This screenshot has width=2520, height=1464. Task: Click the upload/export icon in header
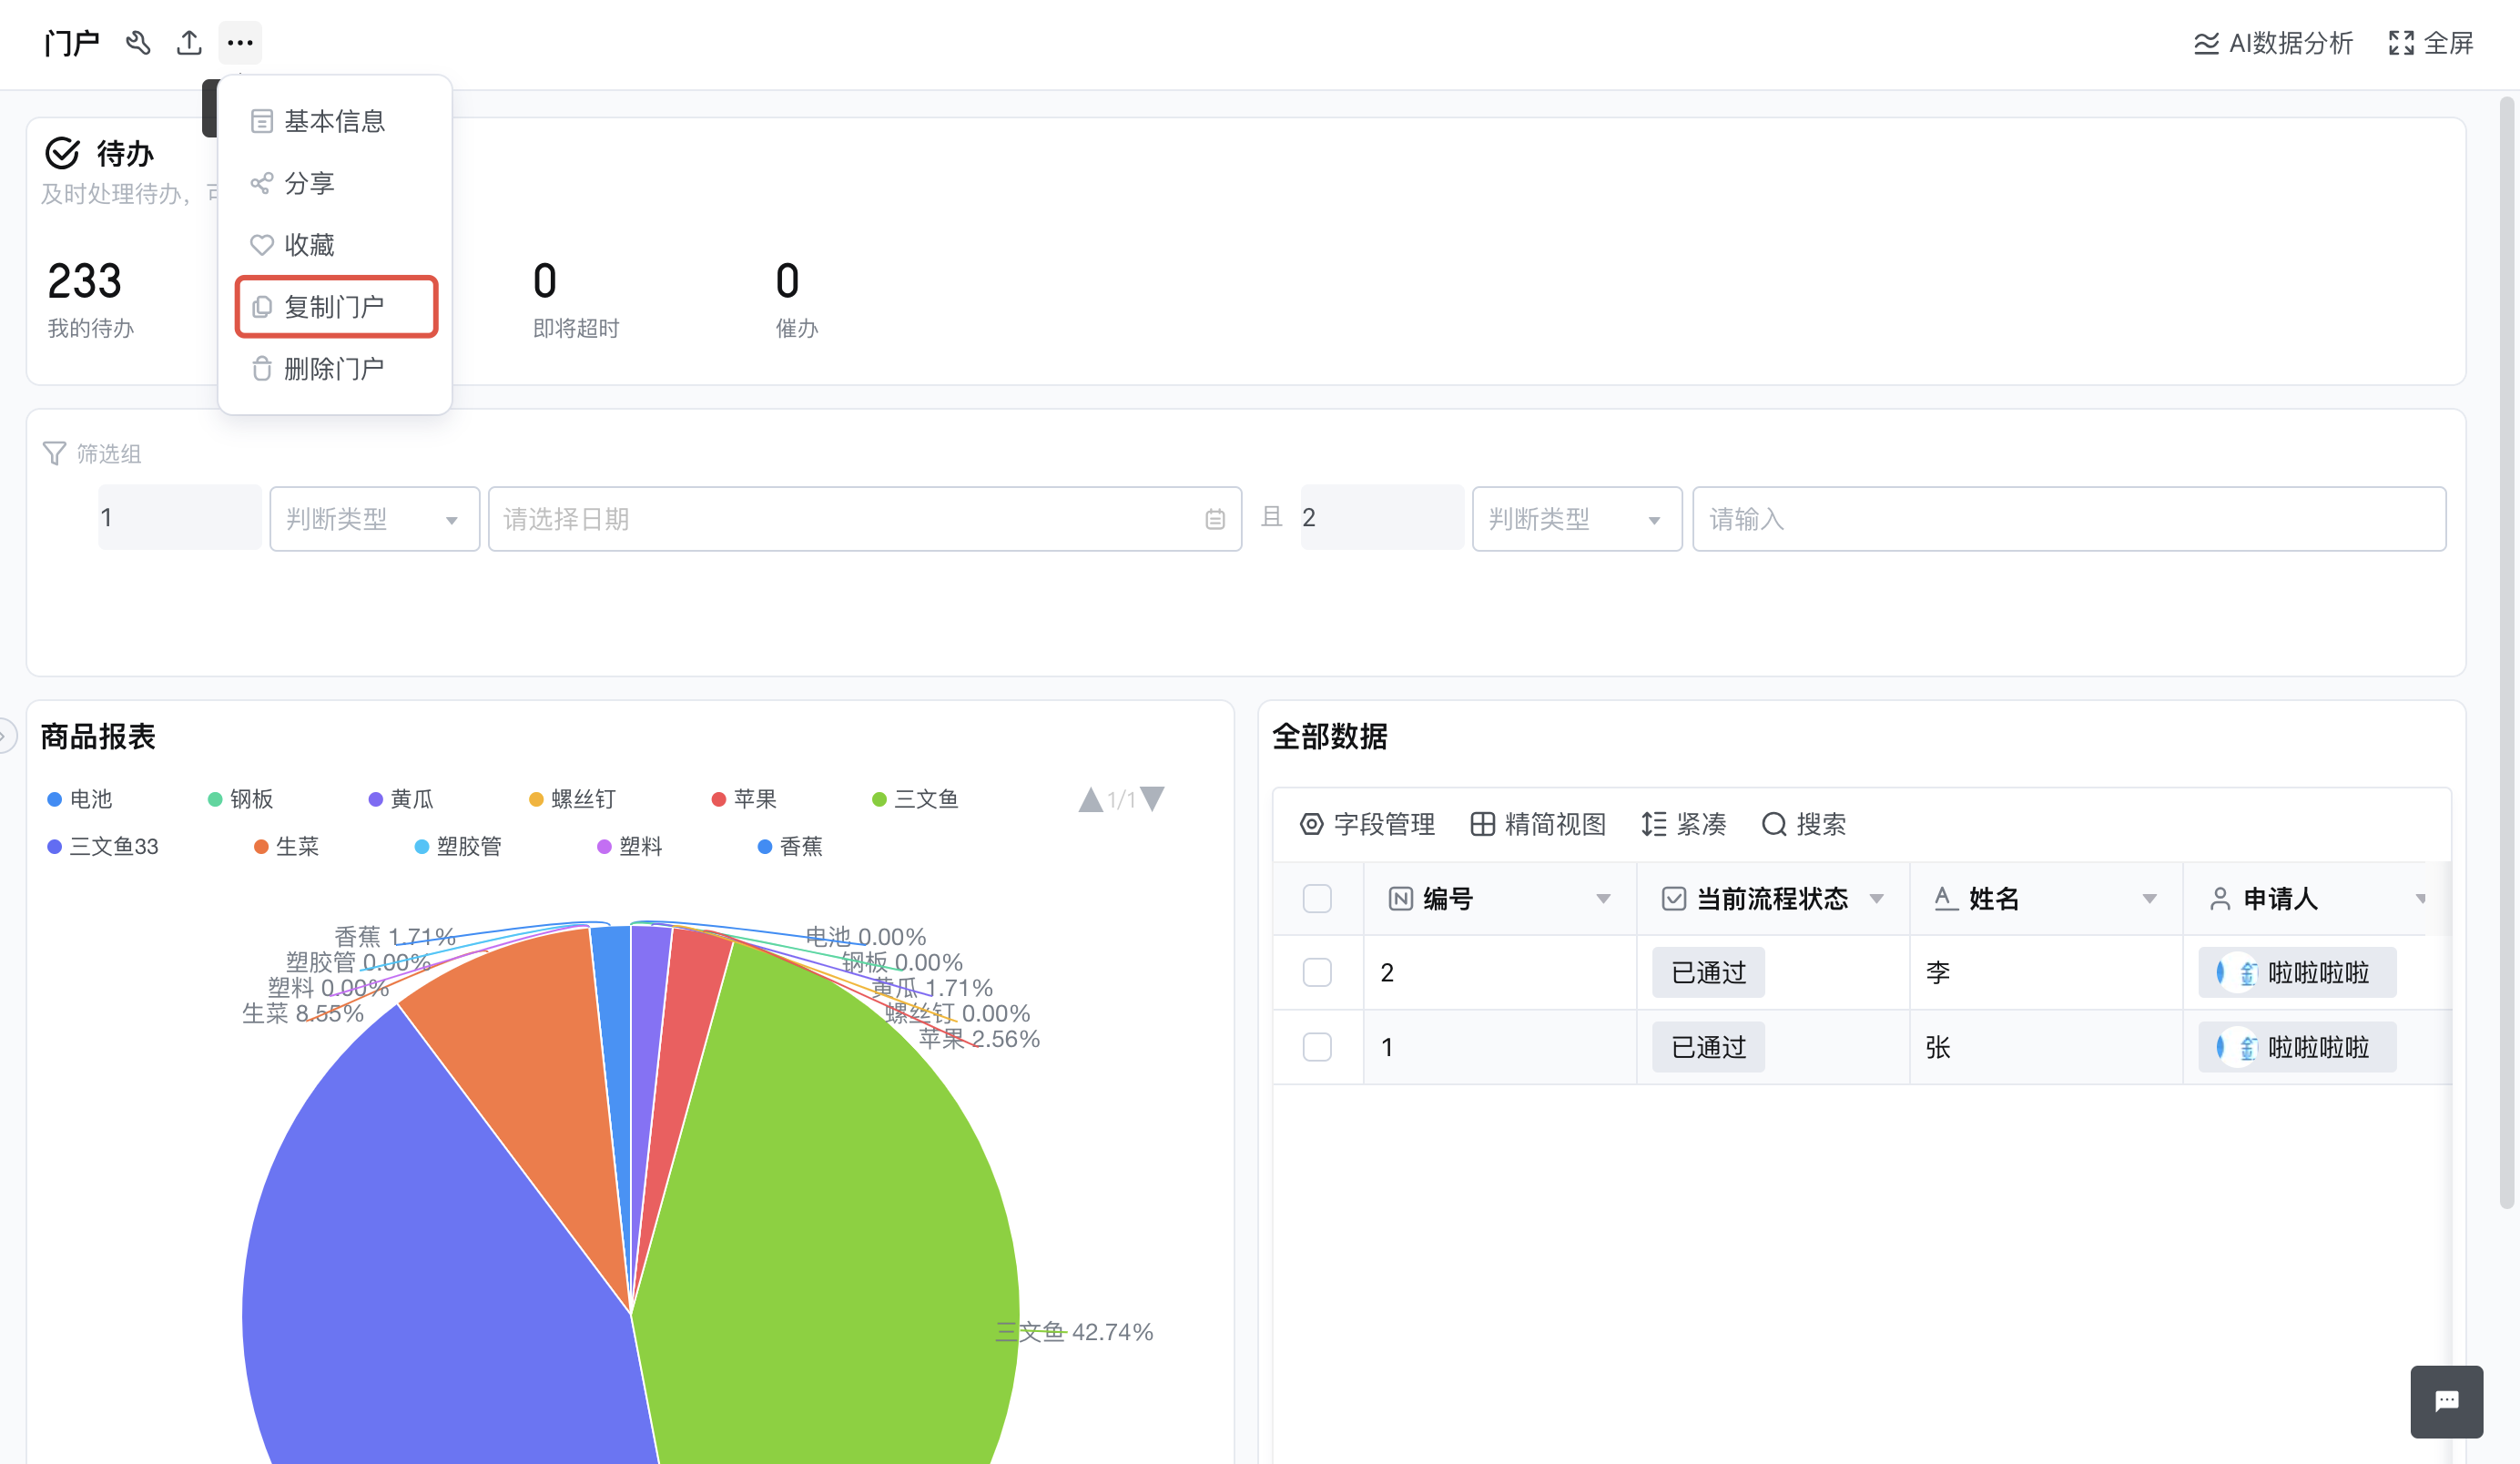(189, 43)
